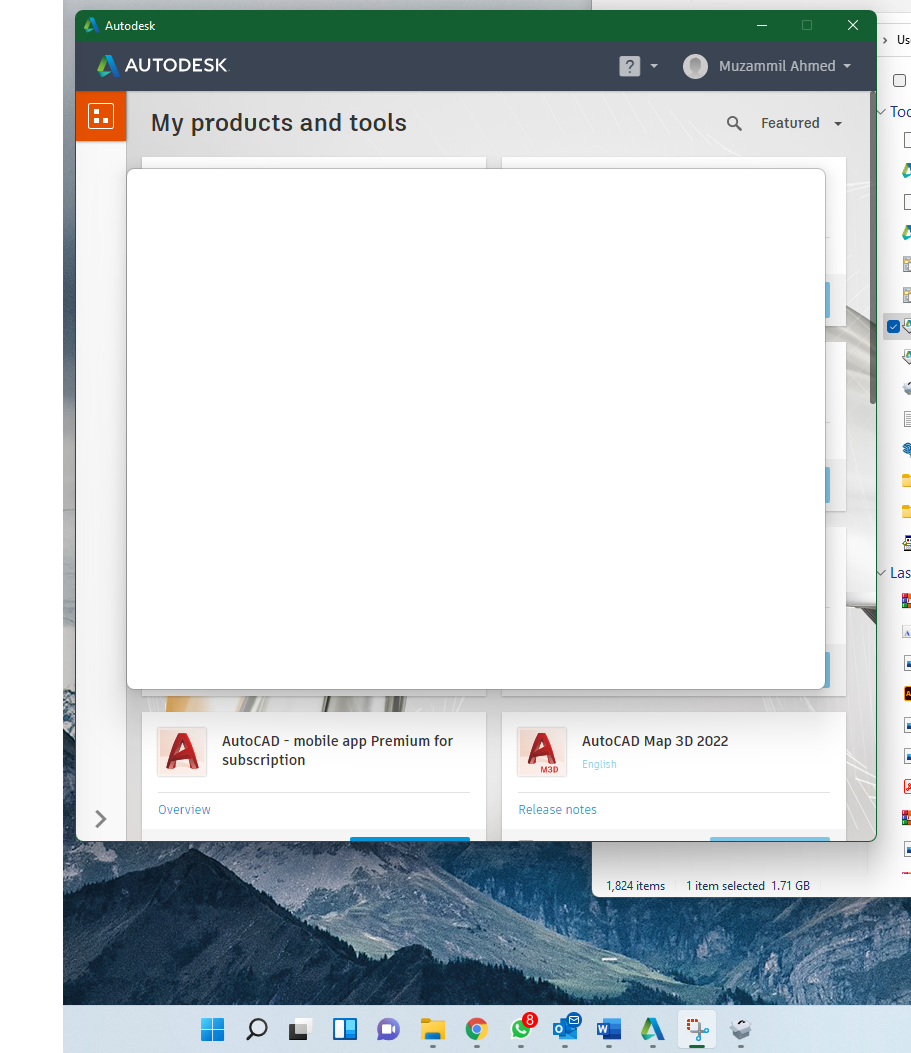Open Microsoft Word from the taskbar
This screenshot has height=1053, width=911.
608,1029
